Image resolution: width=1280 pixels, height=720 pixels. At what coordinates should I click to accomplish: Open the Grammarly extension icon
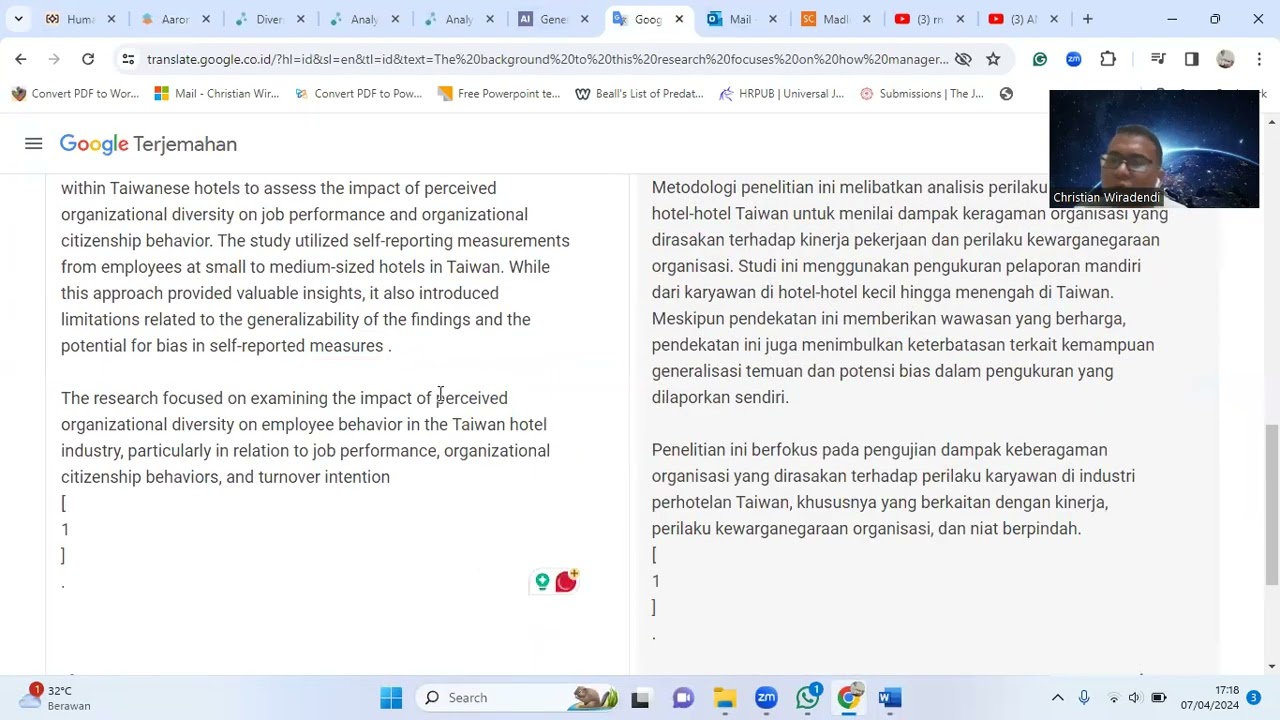point(1040,59)
